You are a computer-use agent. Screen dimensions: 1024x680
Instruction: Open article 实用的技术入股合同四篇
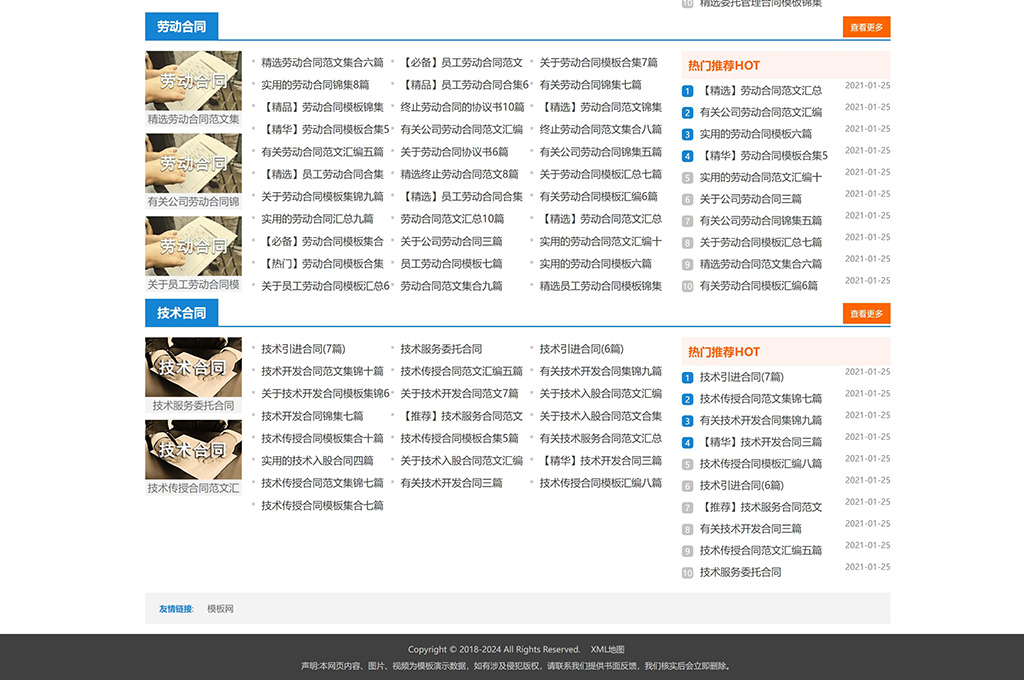[317, 461]
